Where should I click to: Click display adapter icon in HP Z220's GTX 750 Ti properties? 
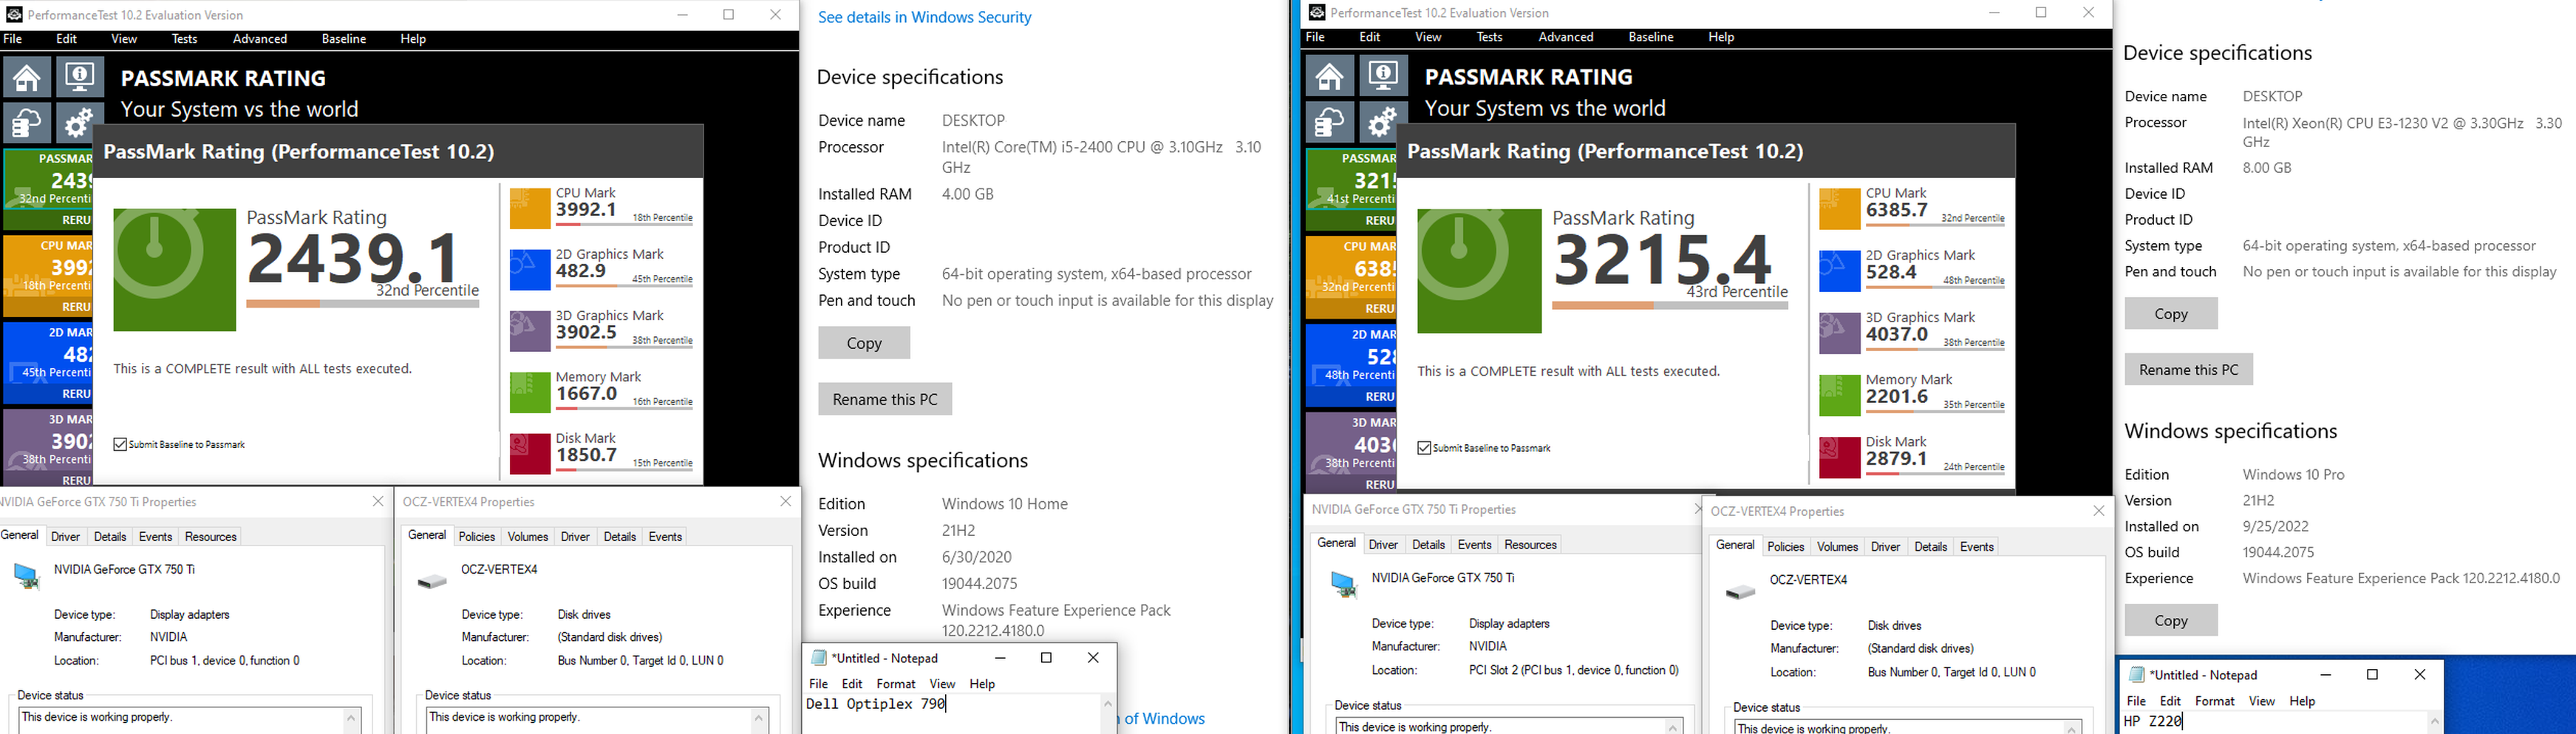tap(1344, 585)
